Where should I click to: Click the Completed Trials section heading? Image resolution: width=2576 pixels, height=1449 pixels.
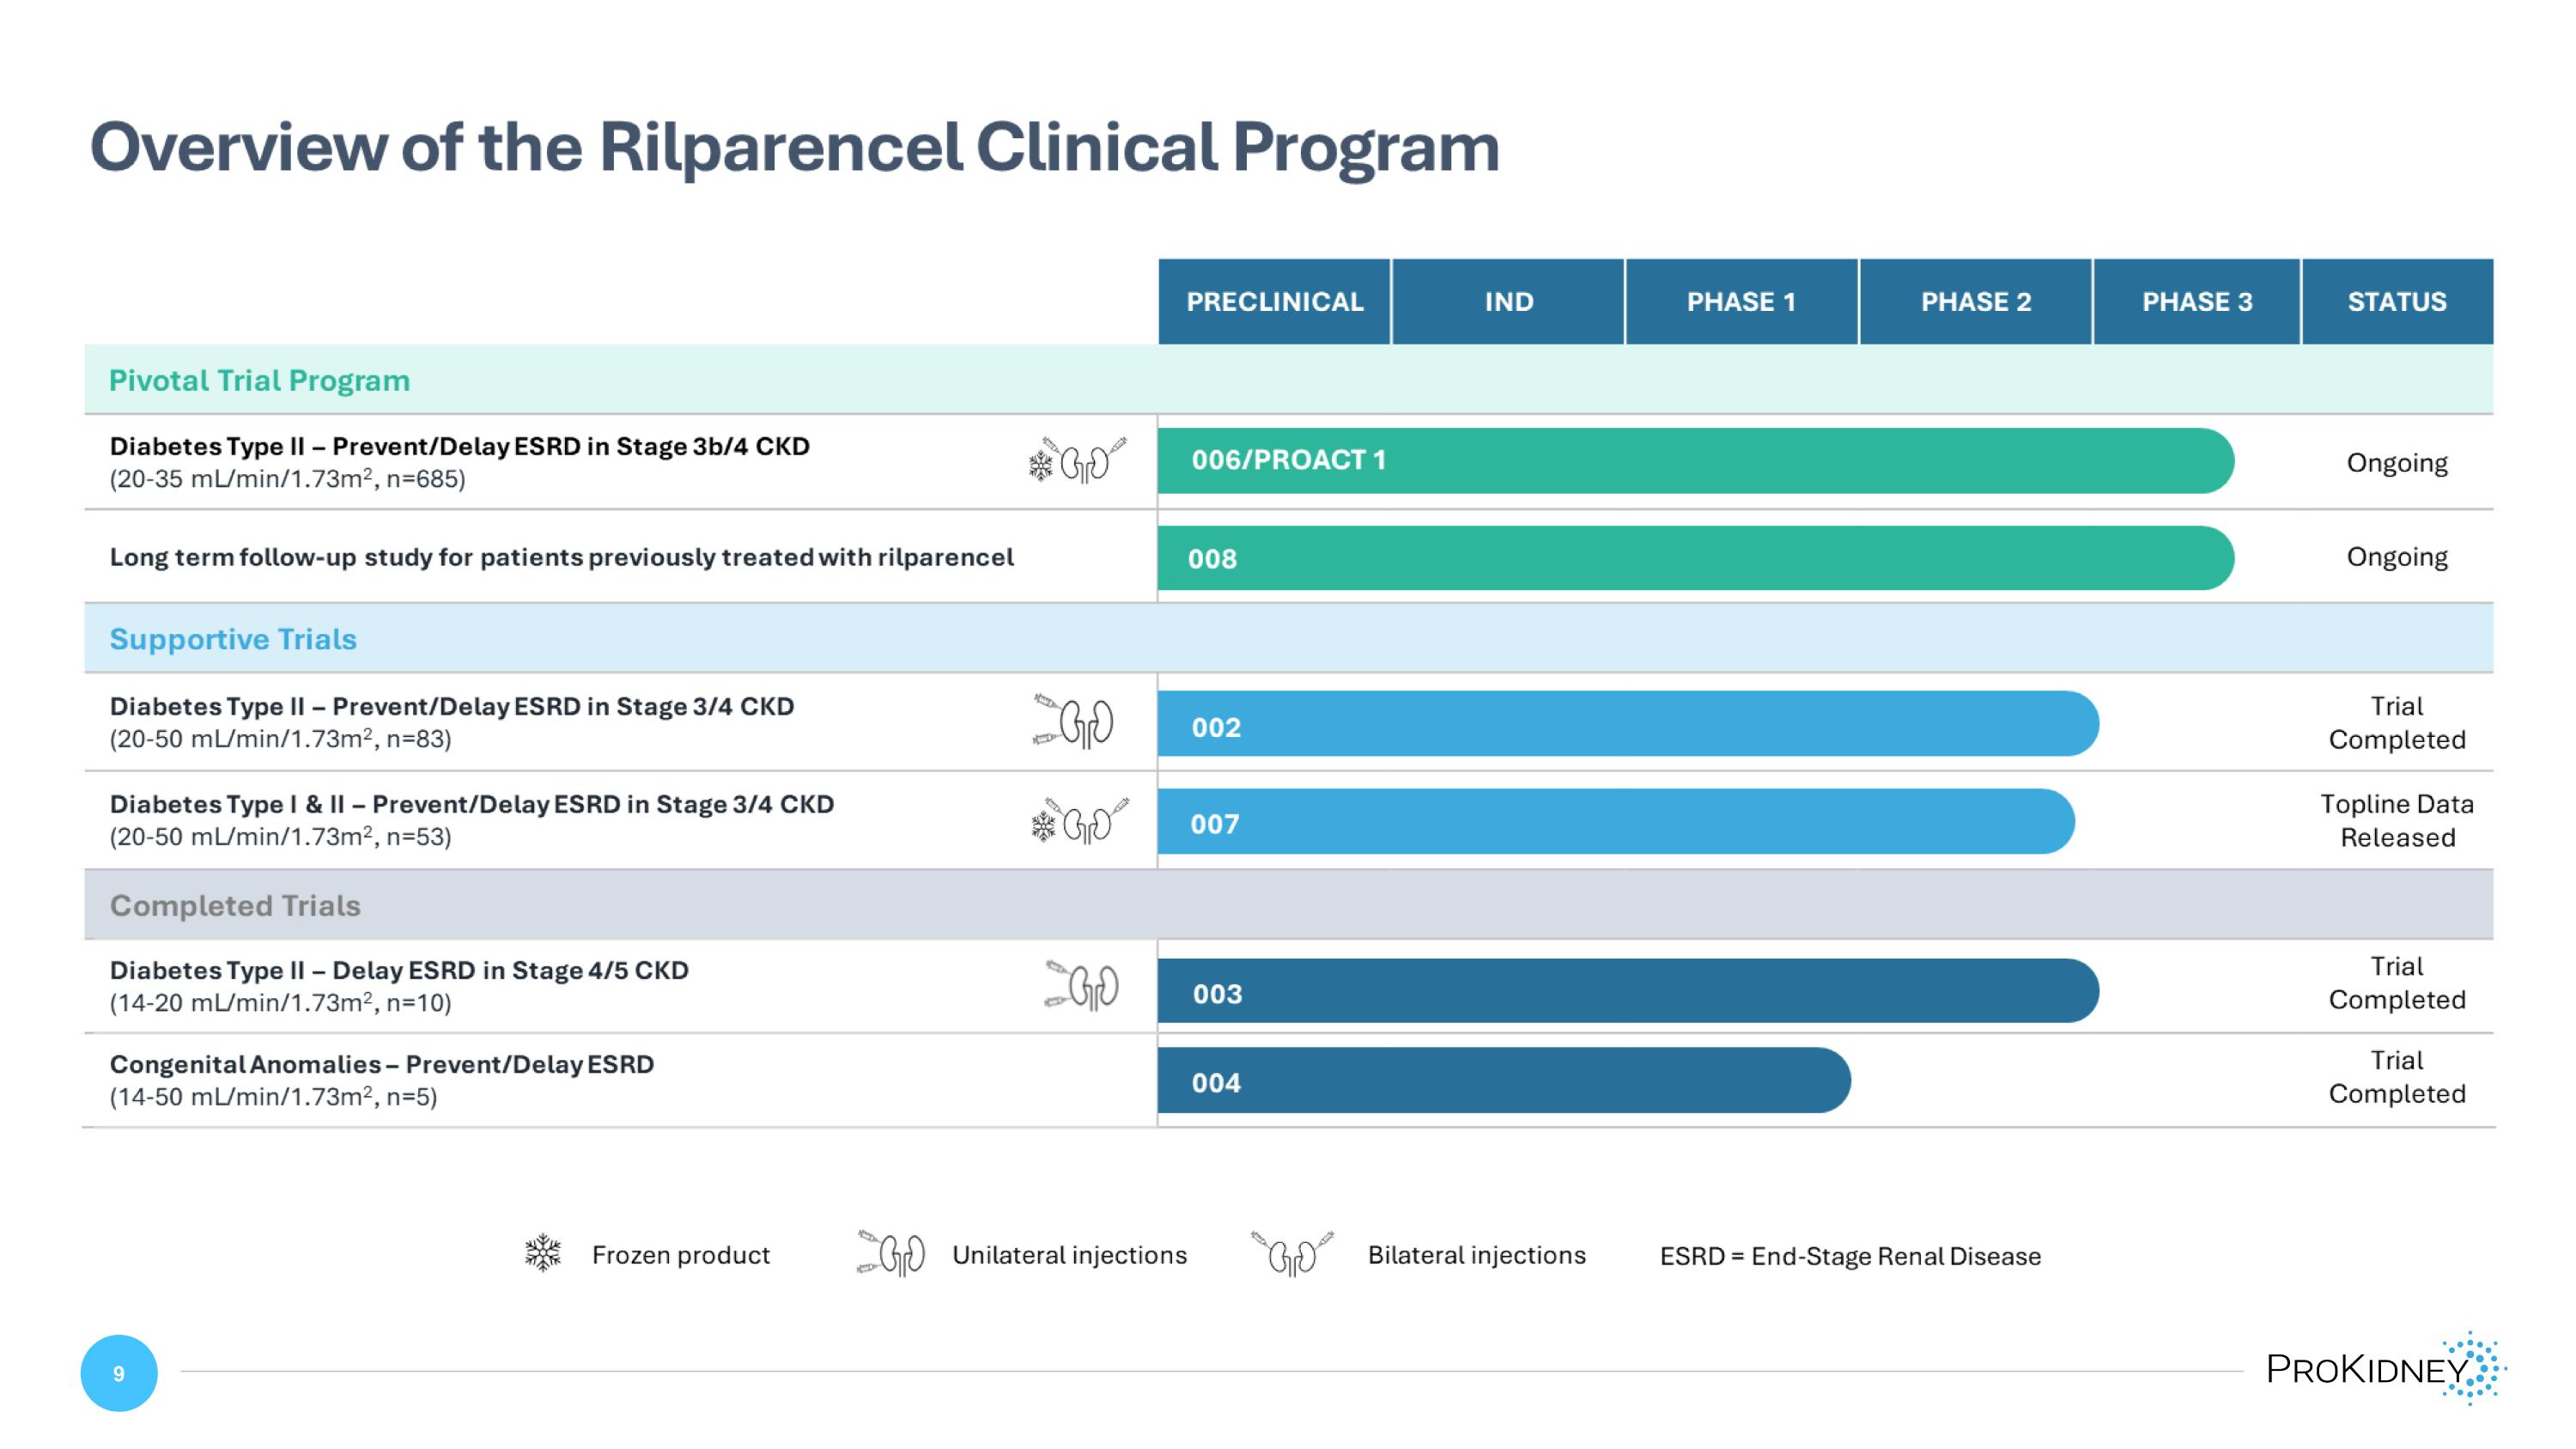[x=235, y=905]
